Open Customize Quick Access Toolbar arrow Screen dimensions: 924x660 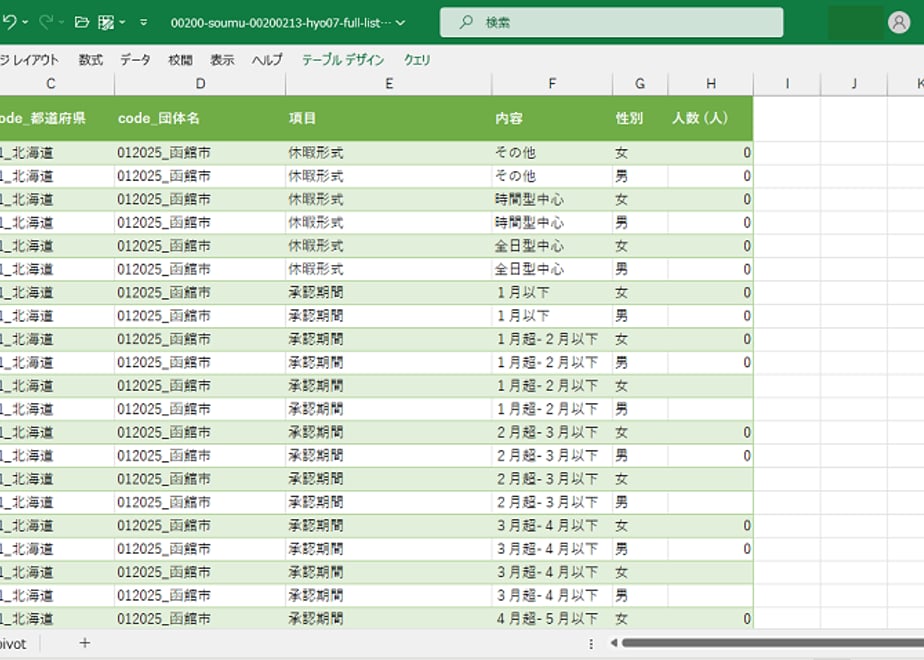(144, 22)
